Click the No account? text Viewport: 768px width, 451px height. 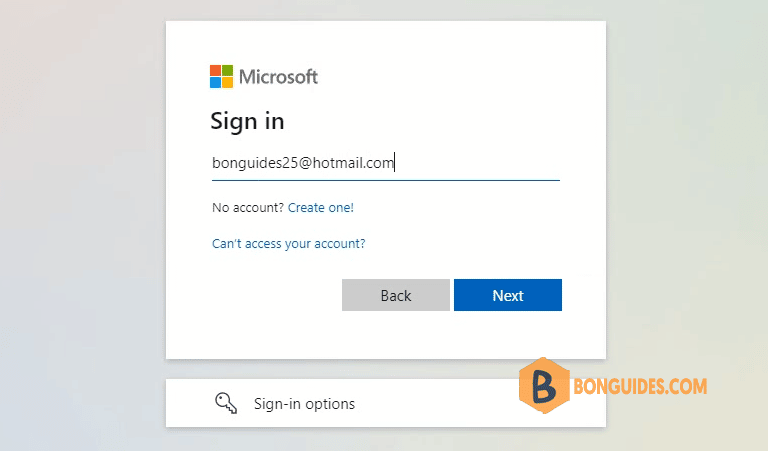pos(248,208)
